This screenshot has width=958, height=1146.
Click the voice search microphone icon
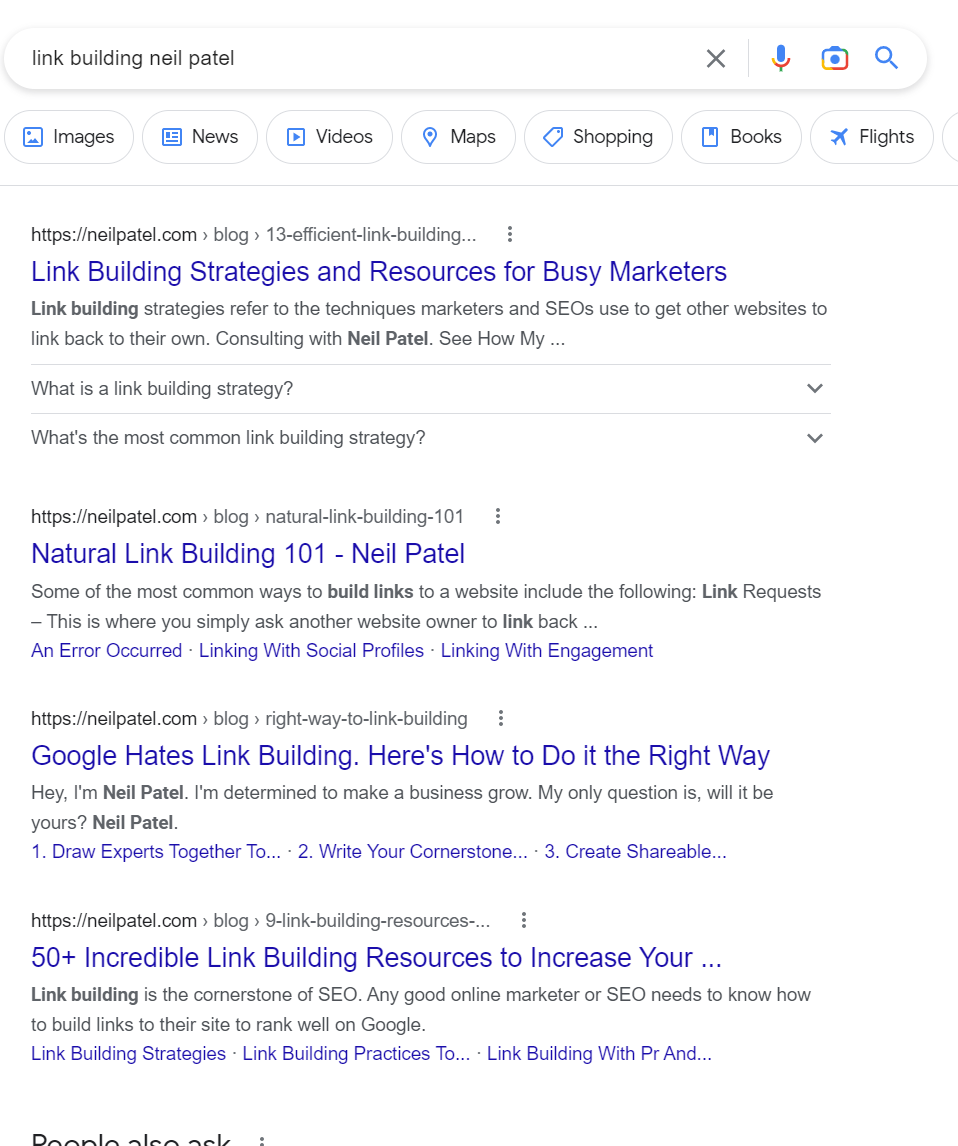click(x=780, y=58)
